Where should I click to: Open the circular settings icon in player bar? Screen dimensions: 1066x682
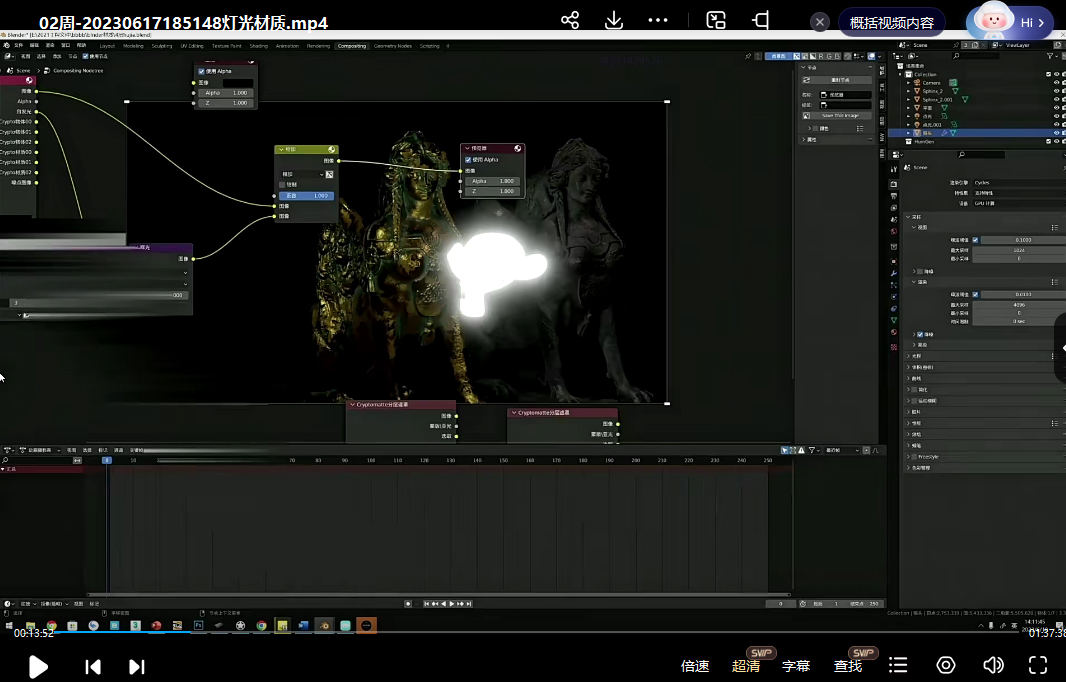point(946,665)
